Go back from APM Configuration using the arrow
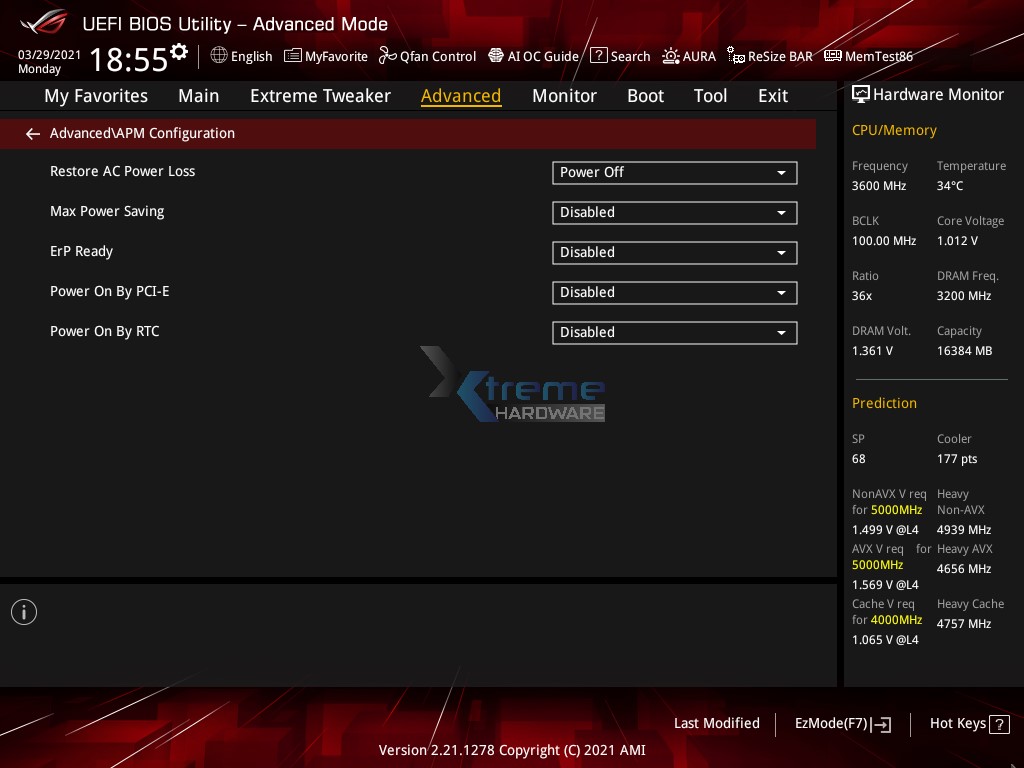Viewport: 1024px width, 768px height. point(32,133)
